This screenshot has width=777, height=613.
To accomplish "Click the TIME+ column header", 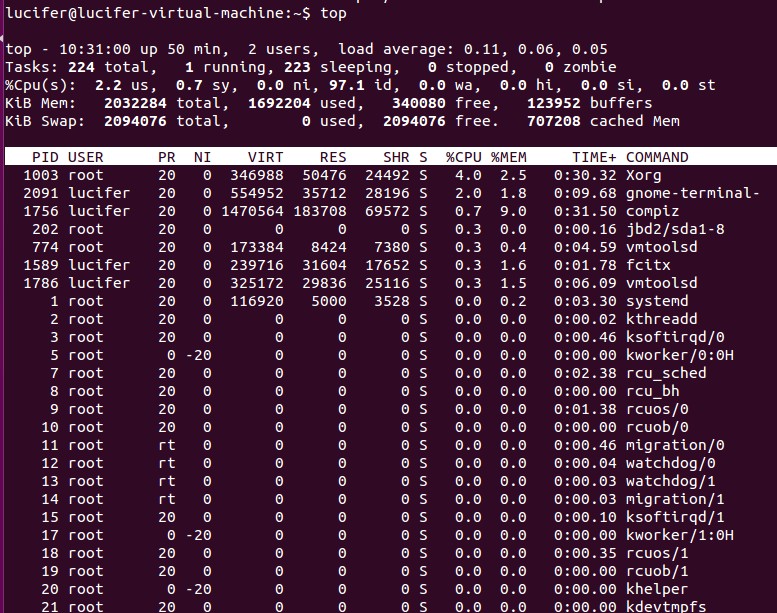I will [x=594, y=158].
